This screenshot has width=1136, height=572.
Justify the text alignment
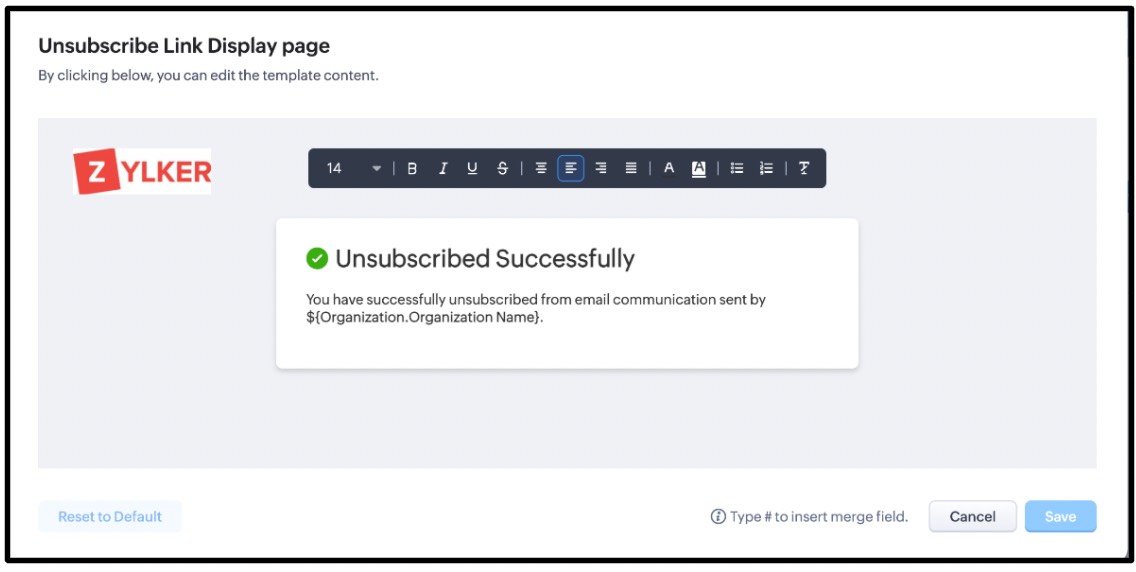[631, 168]
